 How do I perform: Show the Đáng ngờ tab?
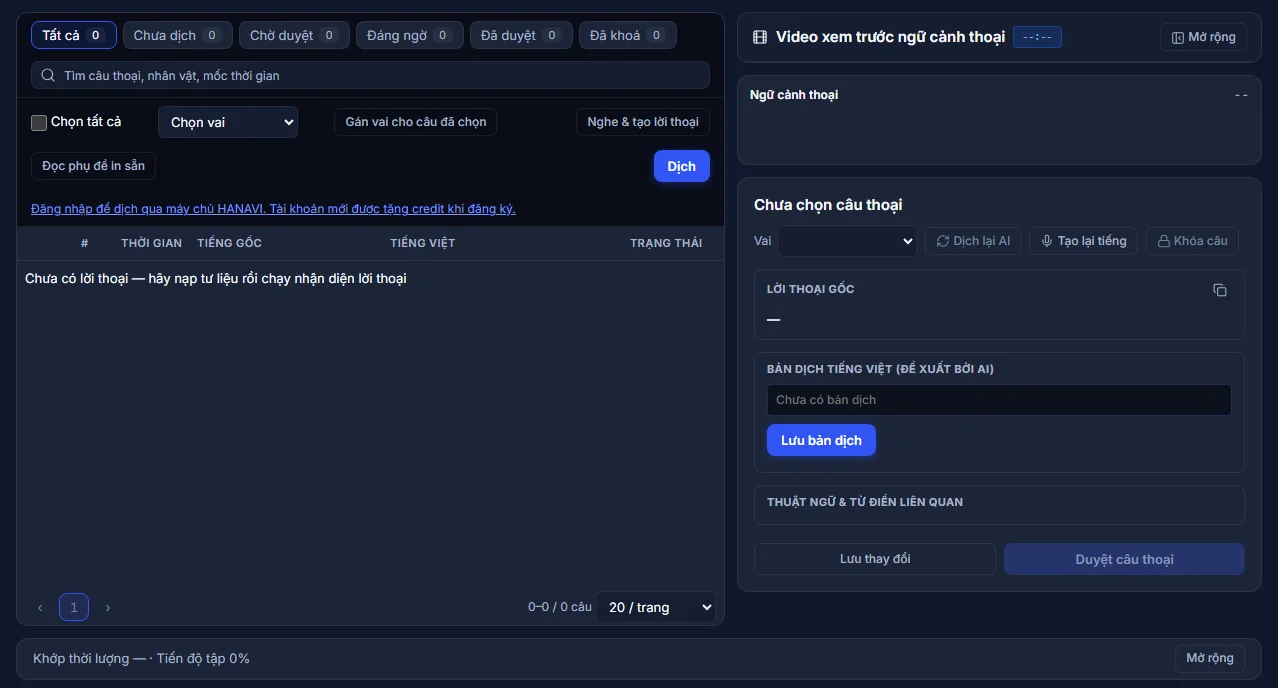click(410, 35)
